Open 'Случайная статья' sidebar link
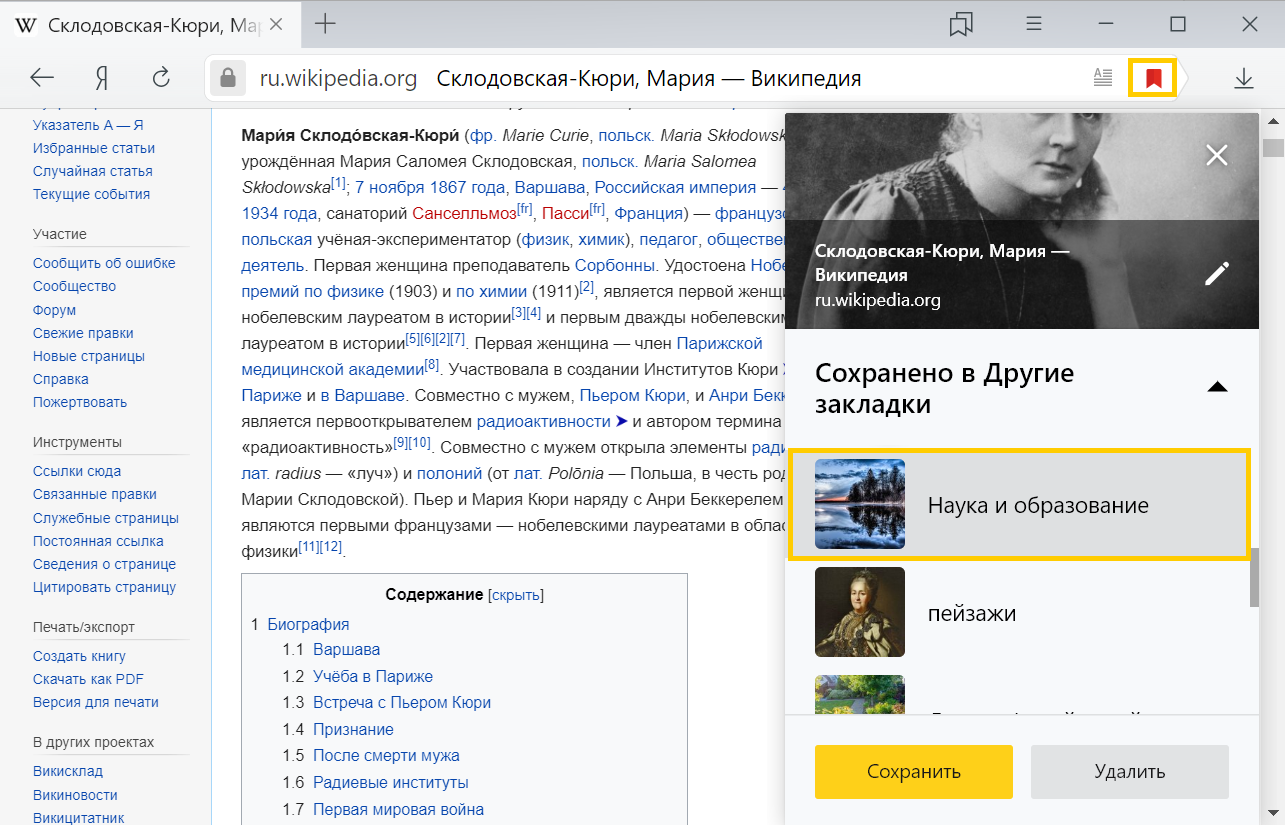This screenshot has height=825, width=1285. point(93,171)
